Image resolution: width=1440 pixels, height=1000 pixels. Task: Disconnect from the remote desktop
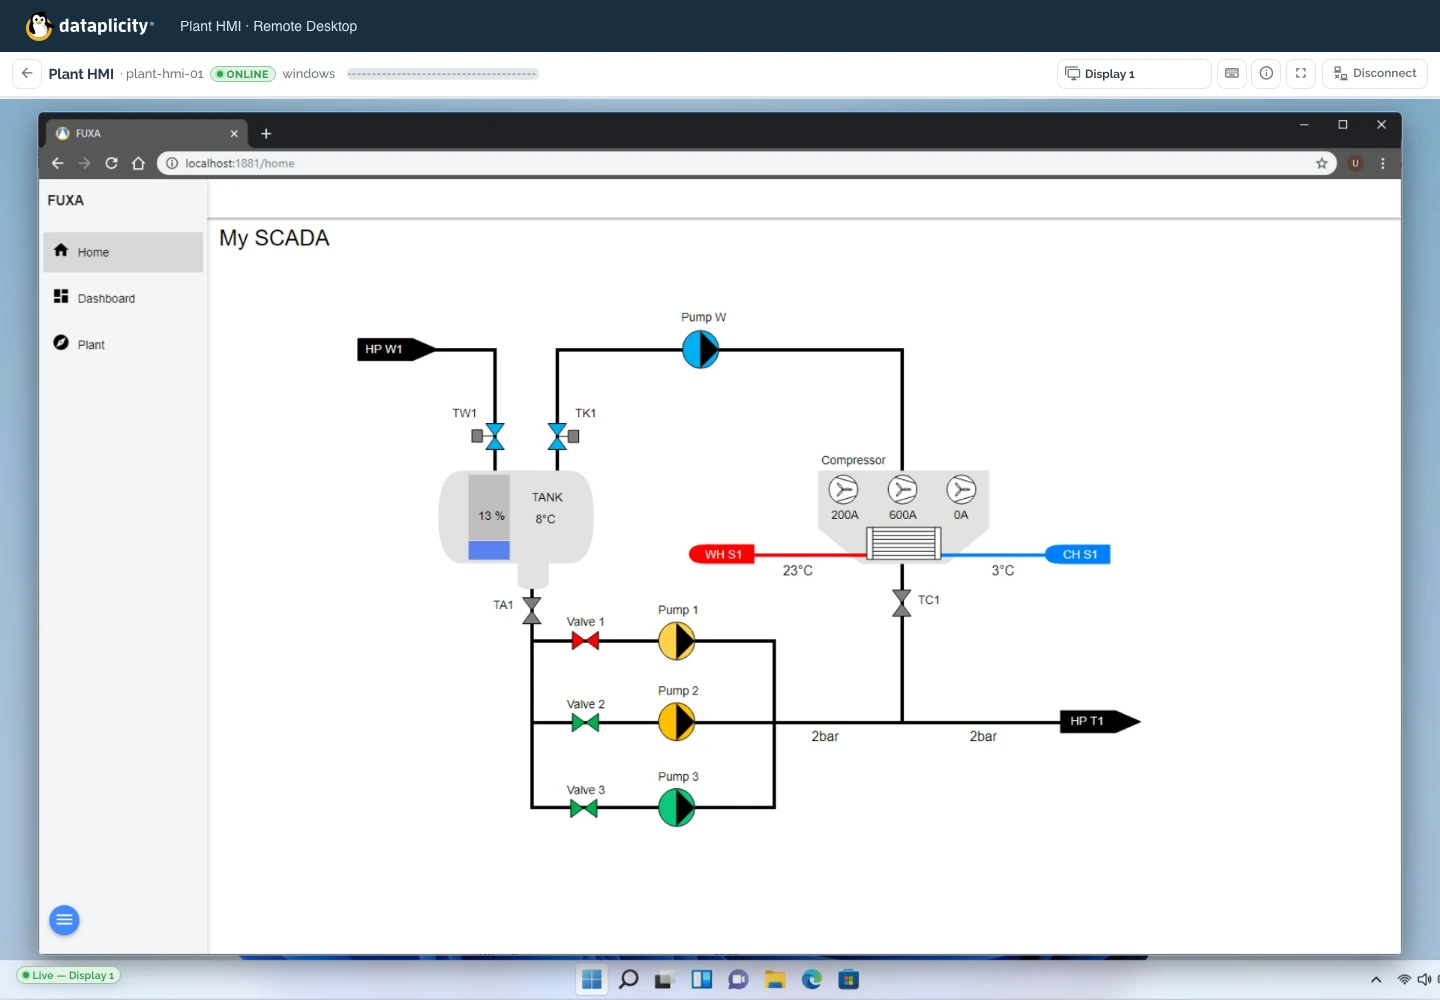[1375, 73]
